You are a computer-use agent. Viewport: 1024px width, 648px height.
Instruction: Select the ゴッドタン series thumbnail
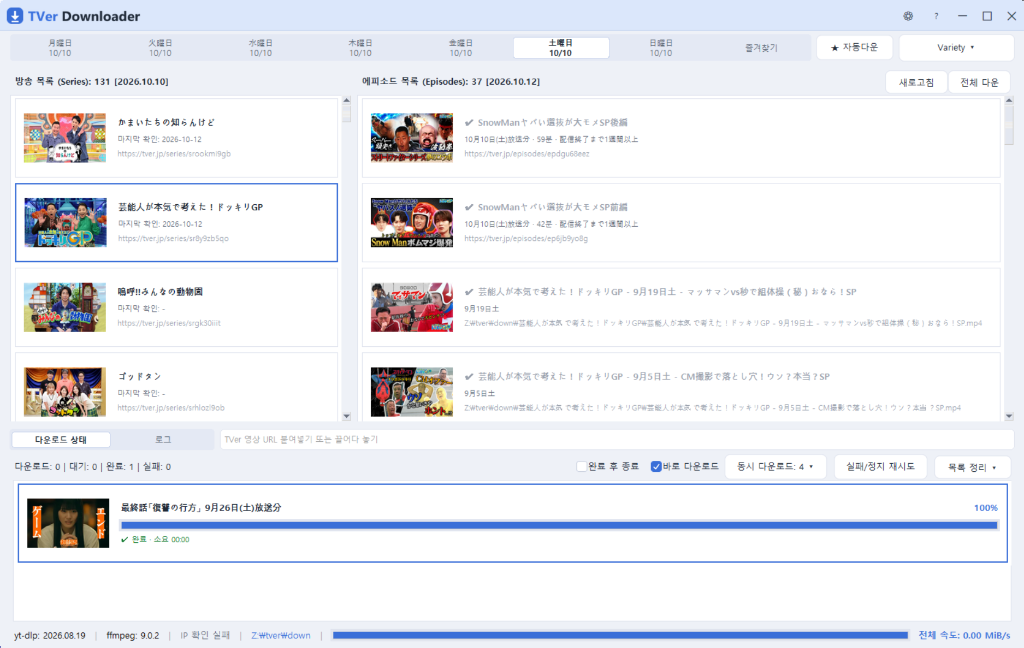[x=65, y=392]
